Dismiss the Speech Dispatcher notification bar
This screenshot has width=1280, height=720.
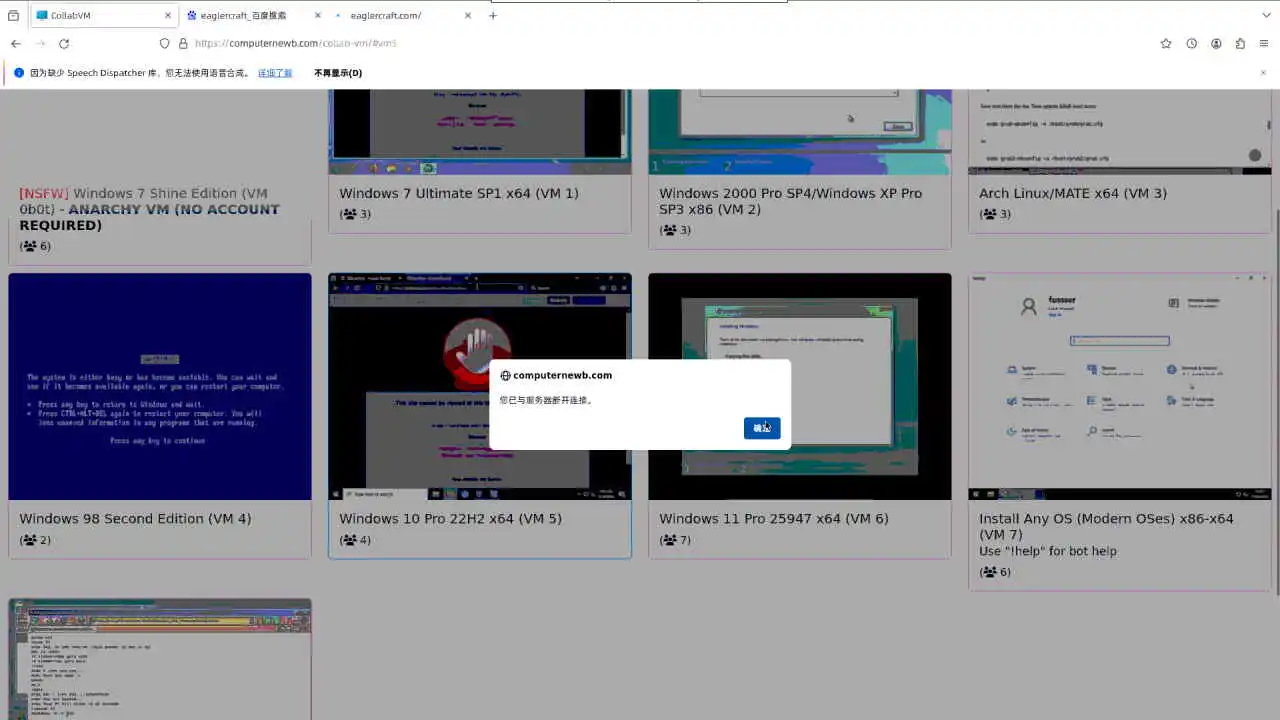pyautogui.click(x=1263, y=73)
